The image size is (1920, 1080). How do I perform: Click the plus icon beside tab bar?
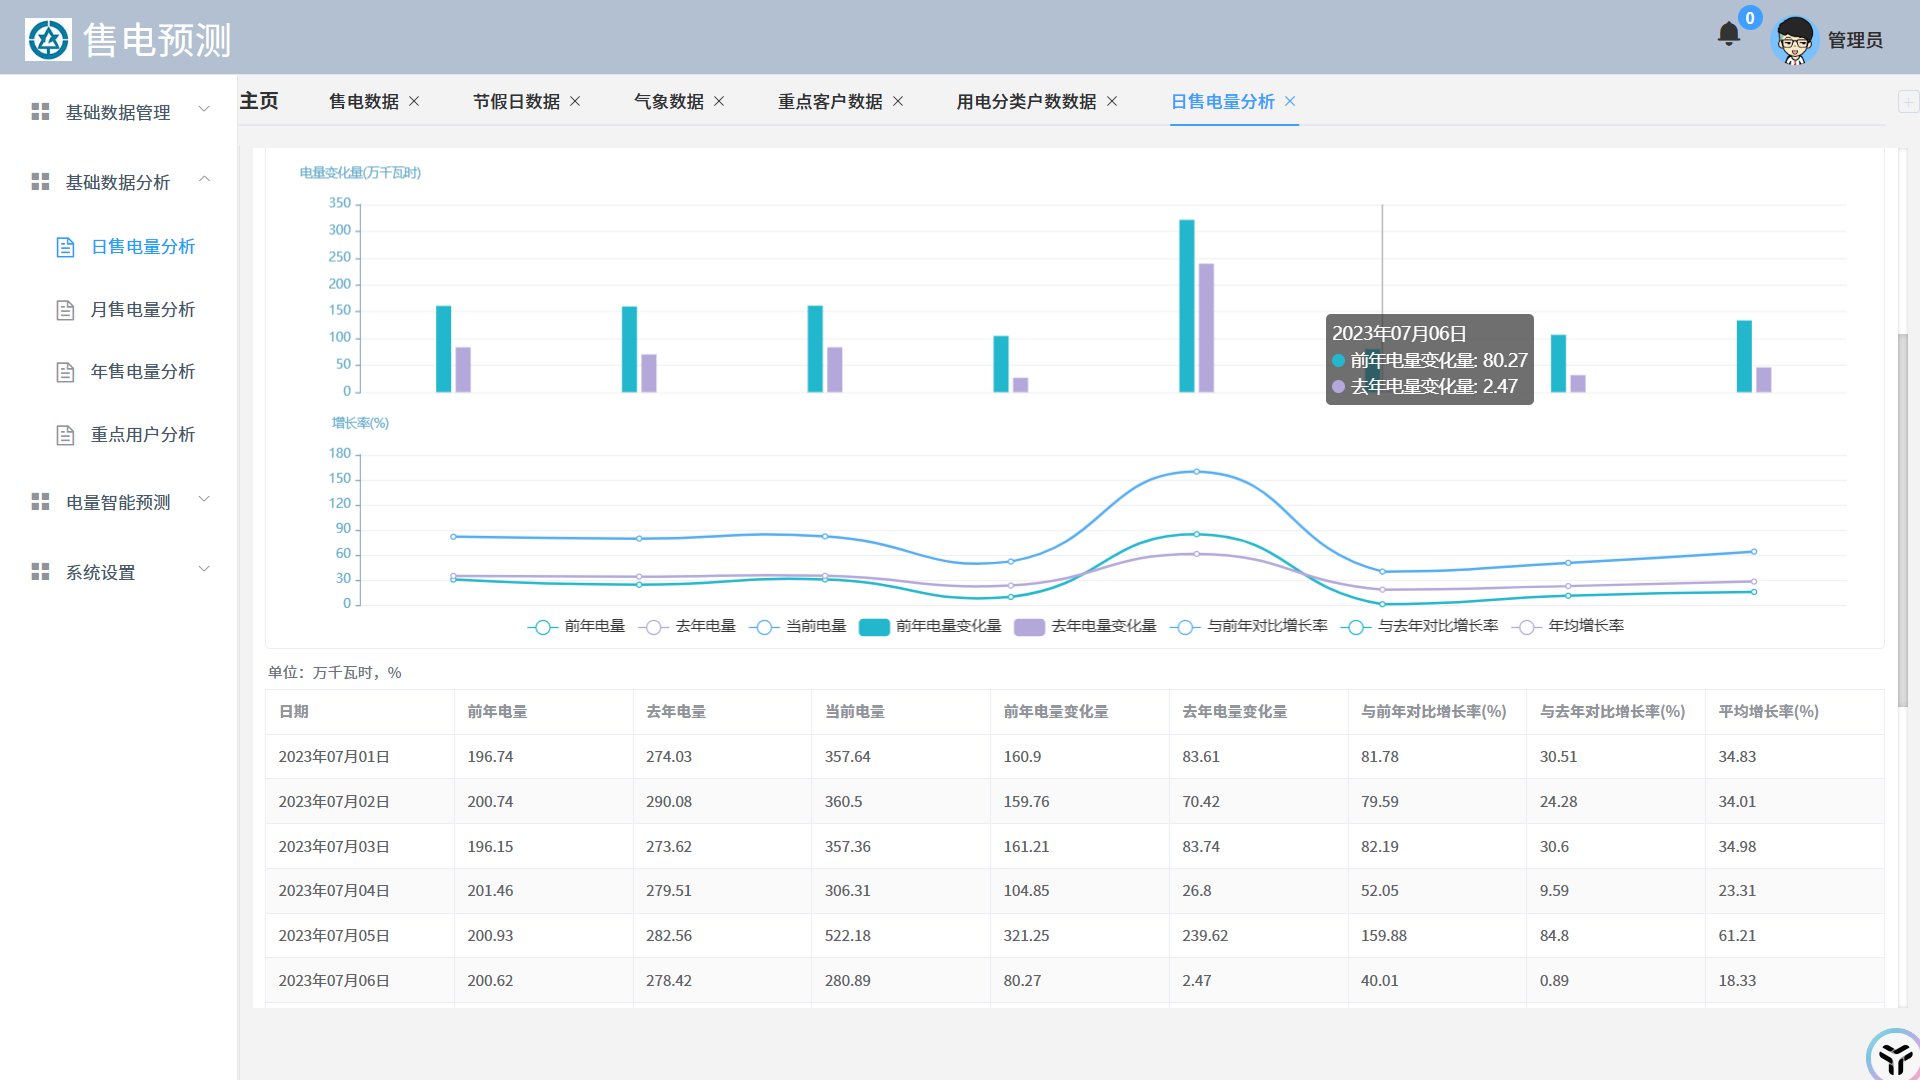pyautogui.click(x=1907, y=102)
